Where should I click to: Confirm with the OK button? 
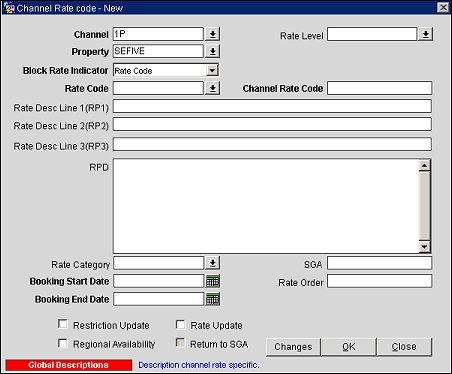pyautogui.click(x=349, y=347)
